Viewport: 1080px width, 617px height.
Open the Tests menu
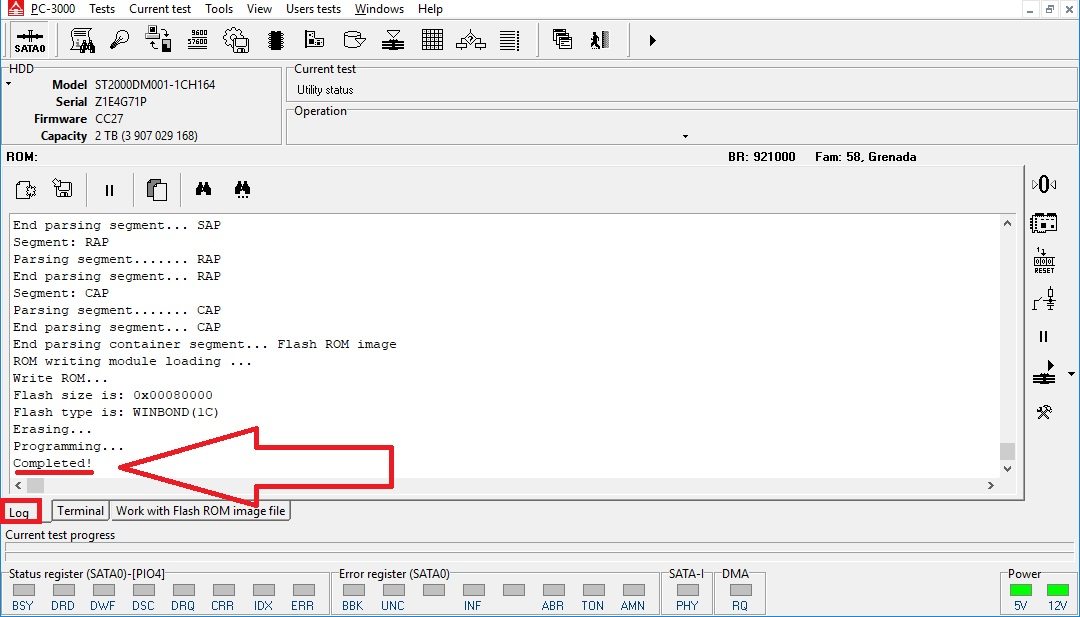[x=102, y=9]
